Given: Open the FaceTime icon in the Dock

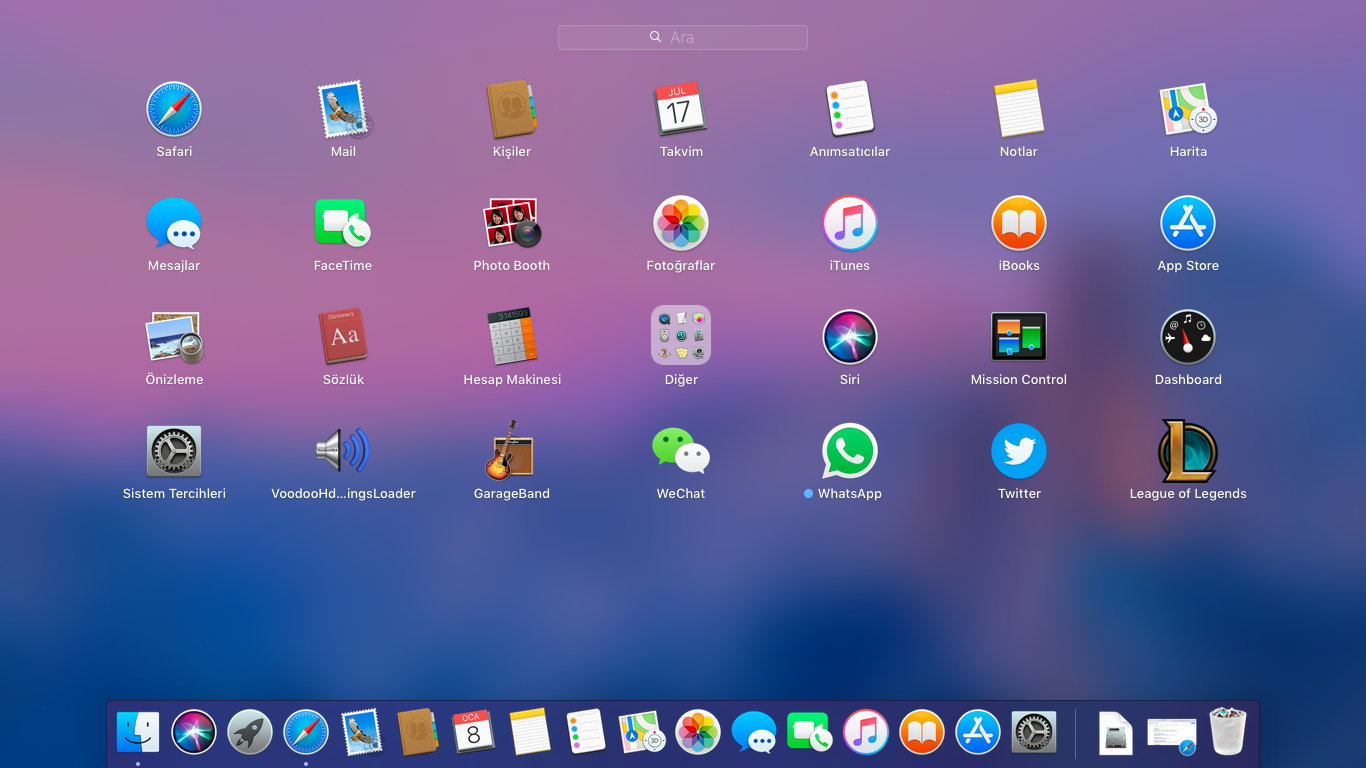Looking at the screenshot, I should (810, 733).
